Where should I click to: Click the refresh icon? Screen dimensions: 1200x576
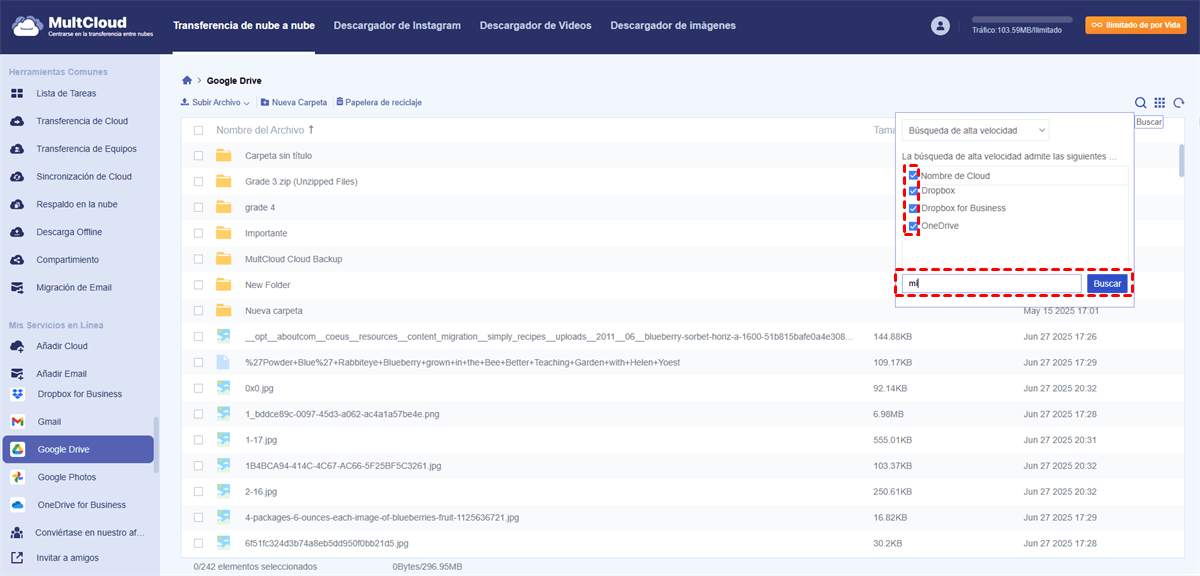(1180, 102)
